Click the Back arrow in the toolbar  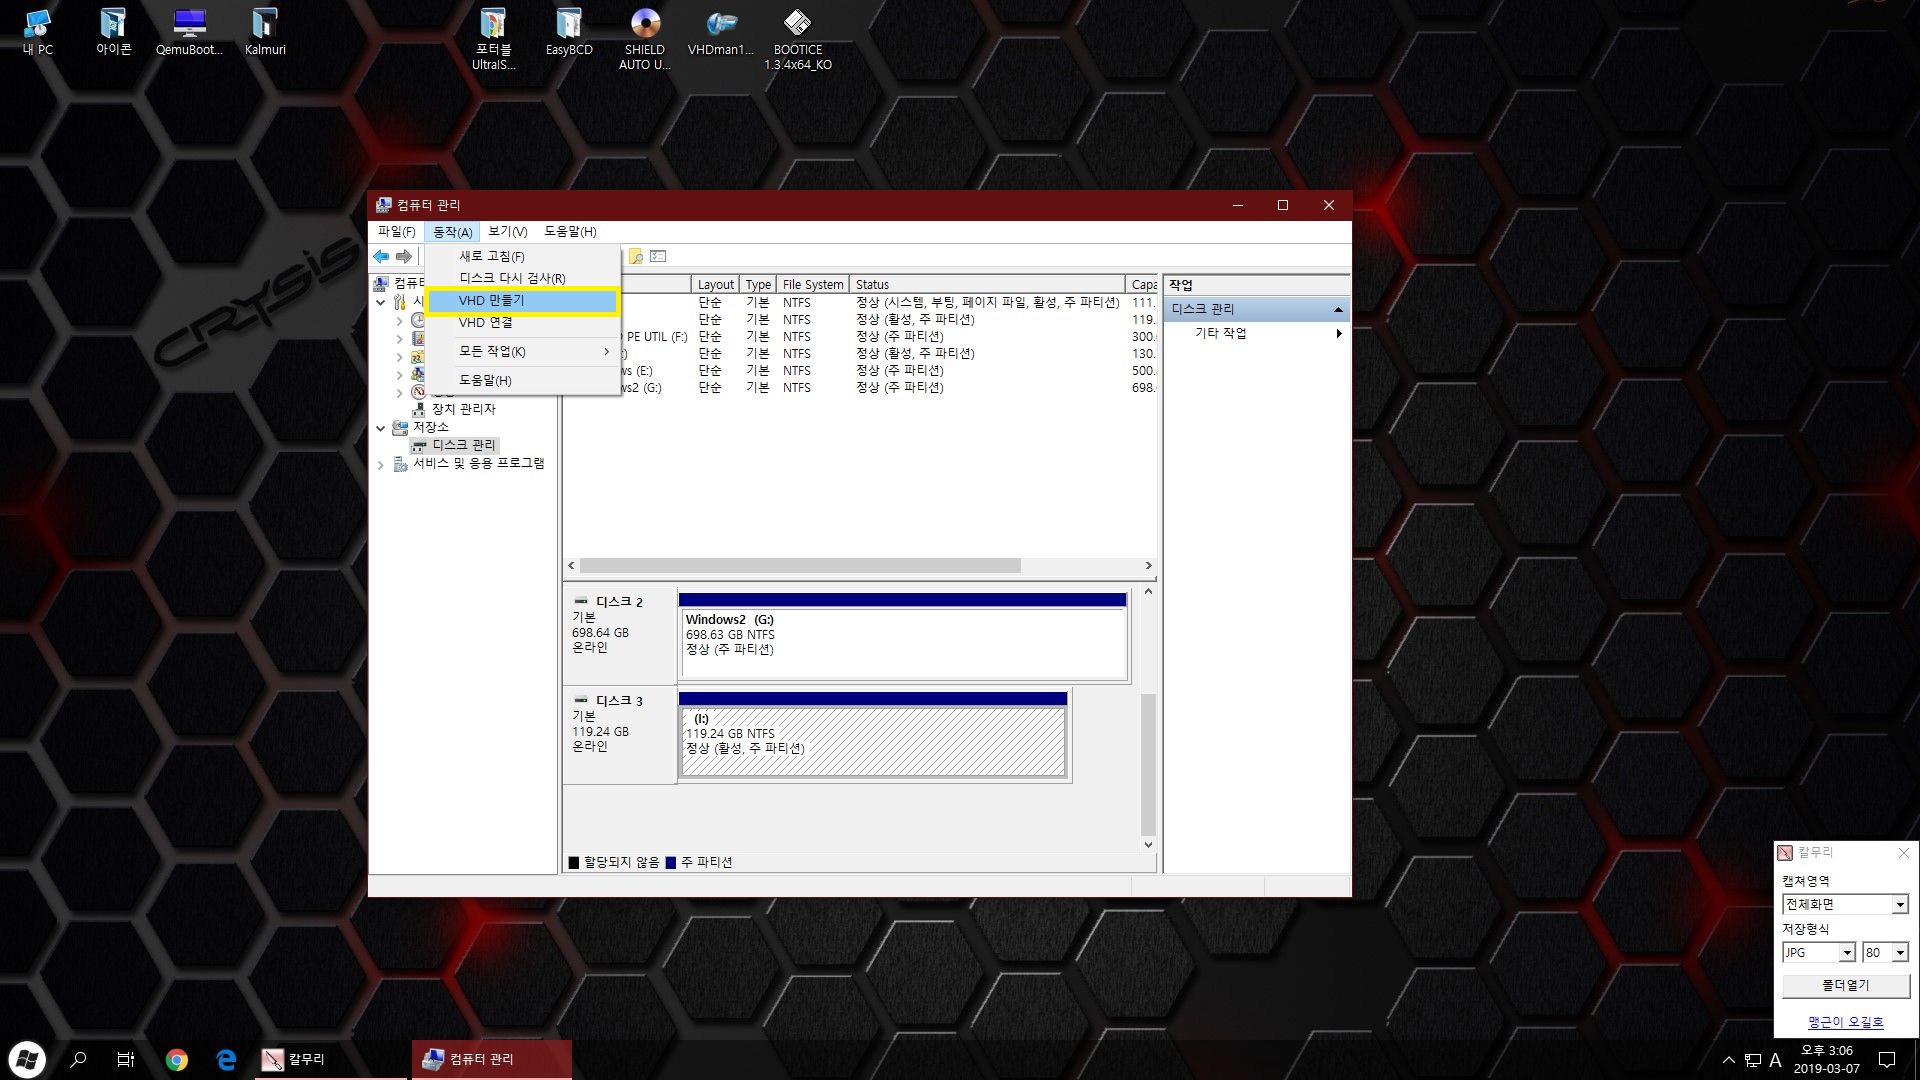click(381, 257)
